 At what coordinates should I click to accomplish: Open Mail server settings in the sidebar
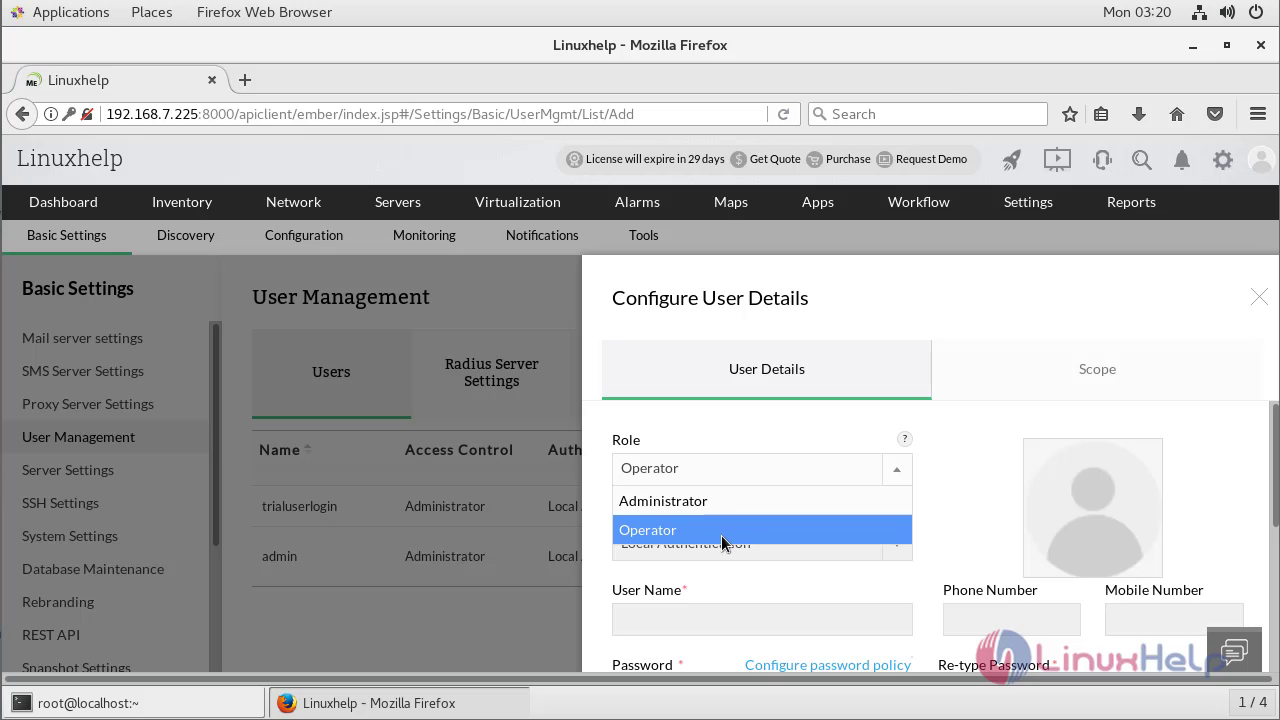tap(82, 338)
